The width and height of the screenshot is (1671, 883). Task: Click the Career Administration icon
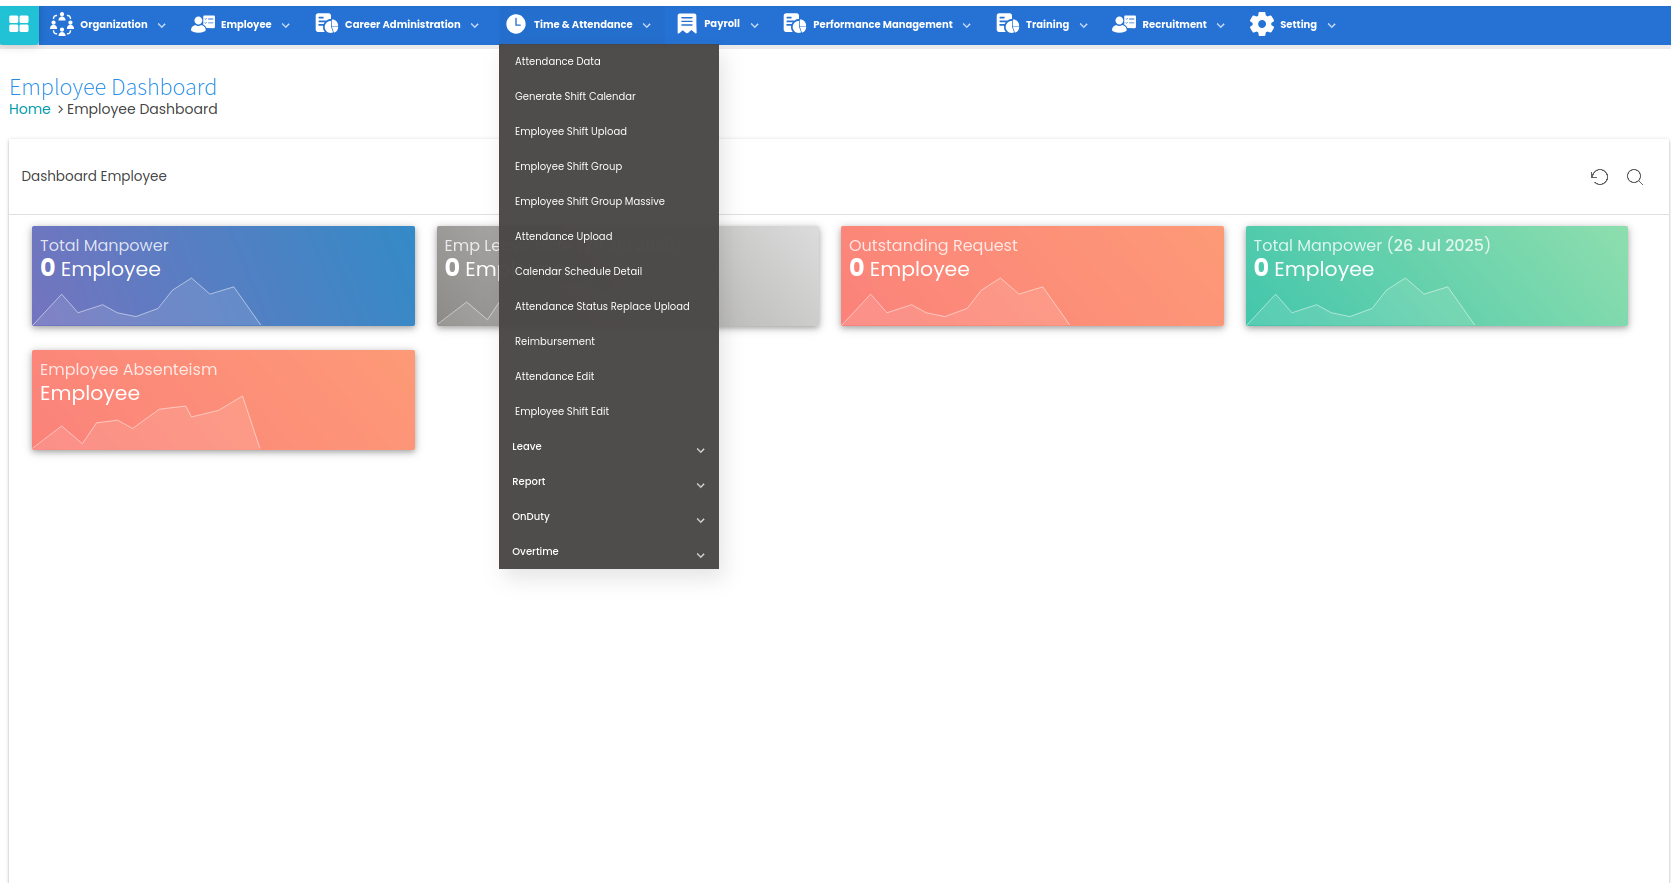click(327, 24)
